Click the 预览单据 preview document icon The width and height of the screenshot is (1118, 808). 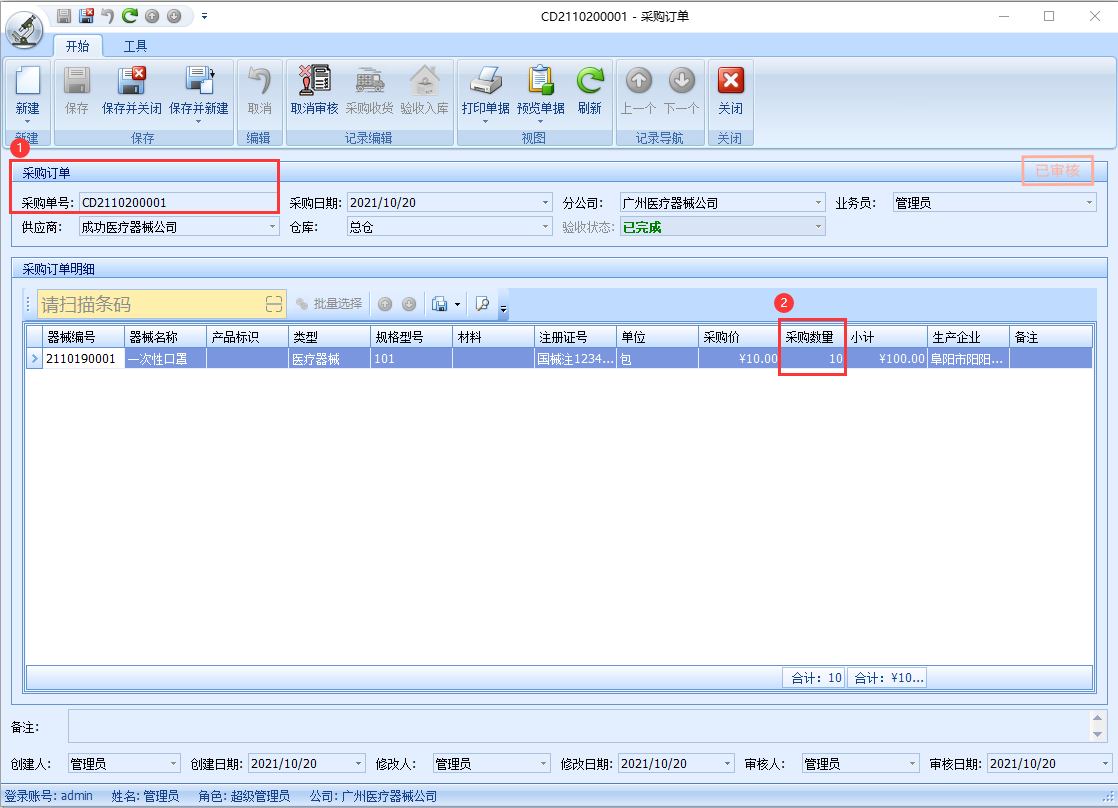pos(540,81)
